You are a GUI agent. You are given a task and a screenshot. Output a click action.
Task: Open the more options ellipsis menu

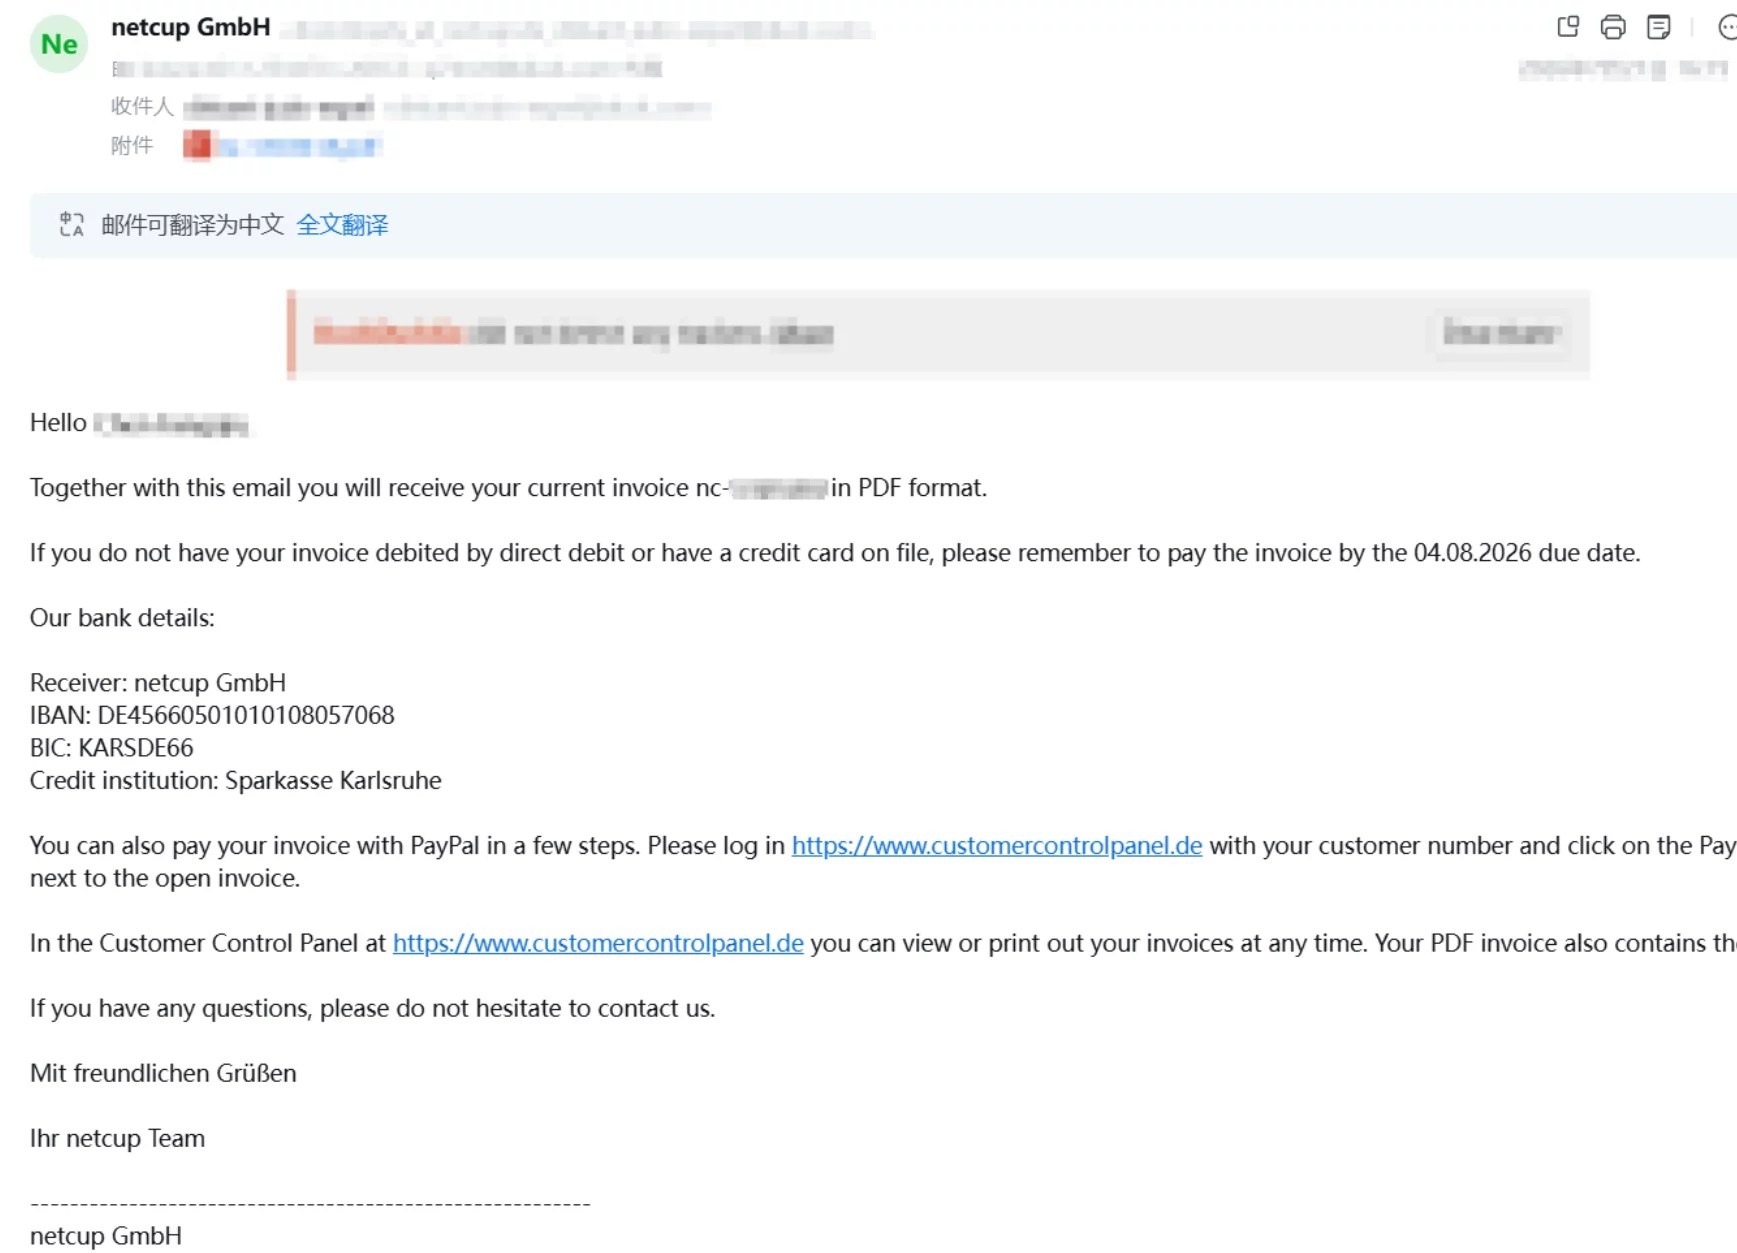1727,27
